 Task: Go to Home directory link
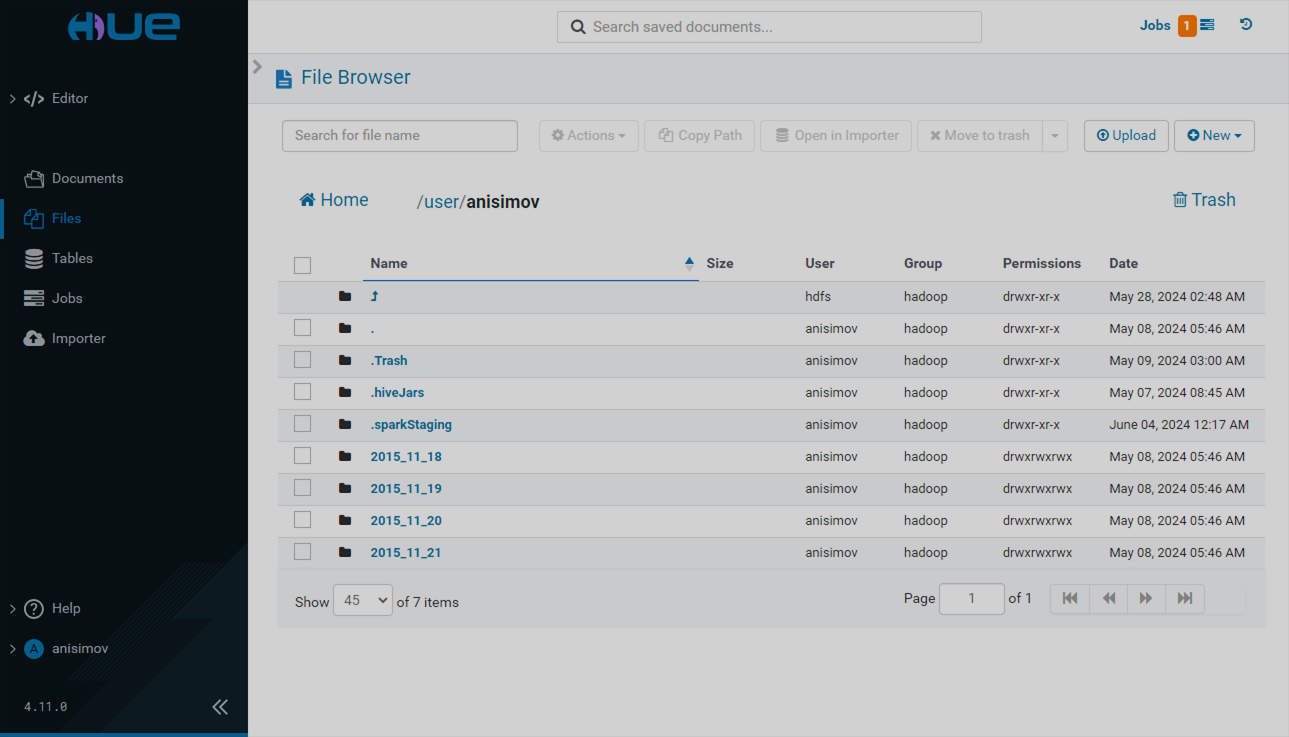(x=334, y=200)
